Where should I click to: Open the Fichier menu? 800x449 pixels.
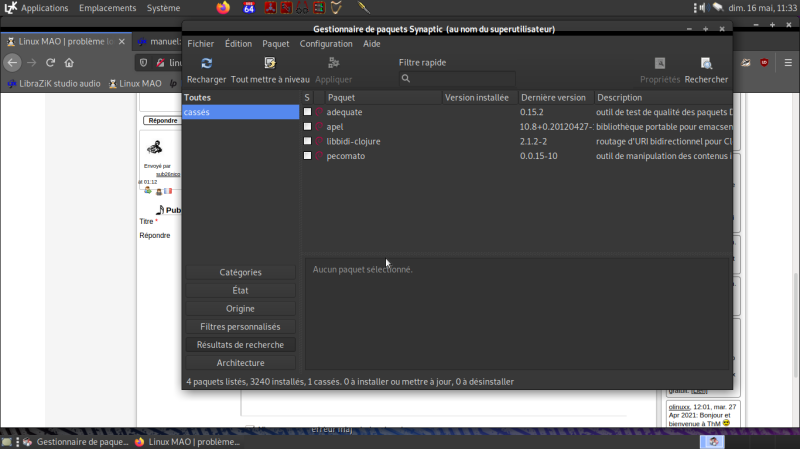tap(201, 44)
